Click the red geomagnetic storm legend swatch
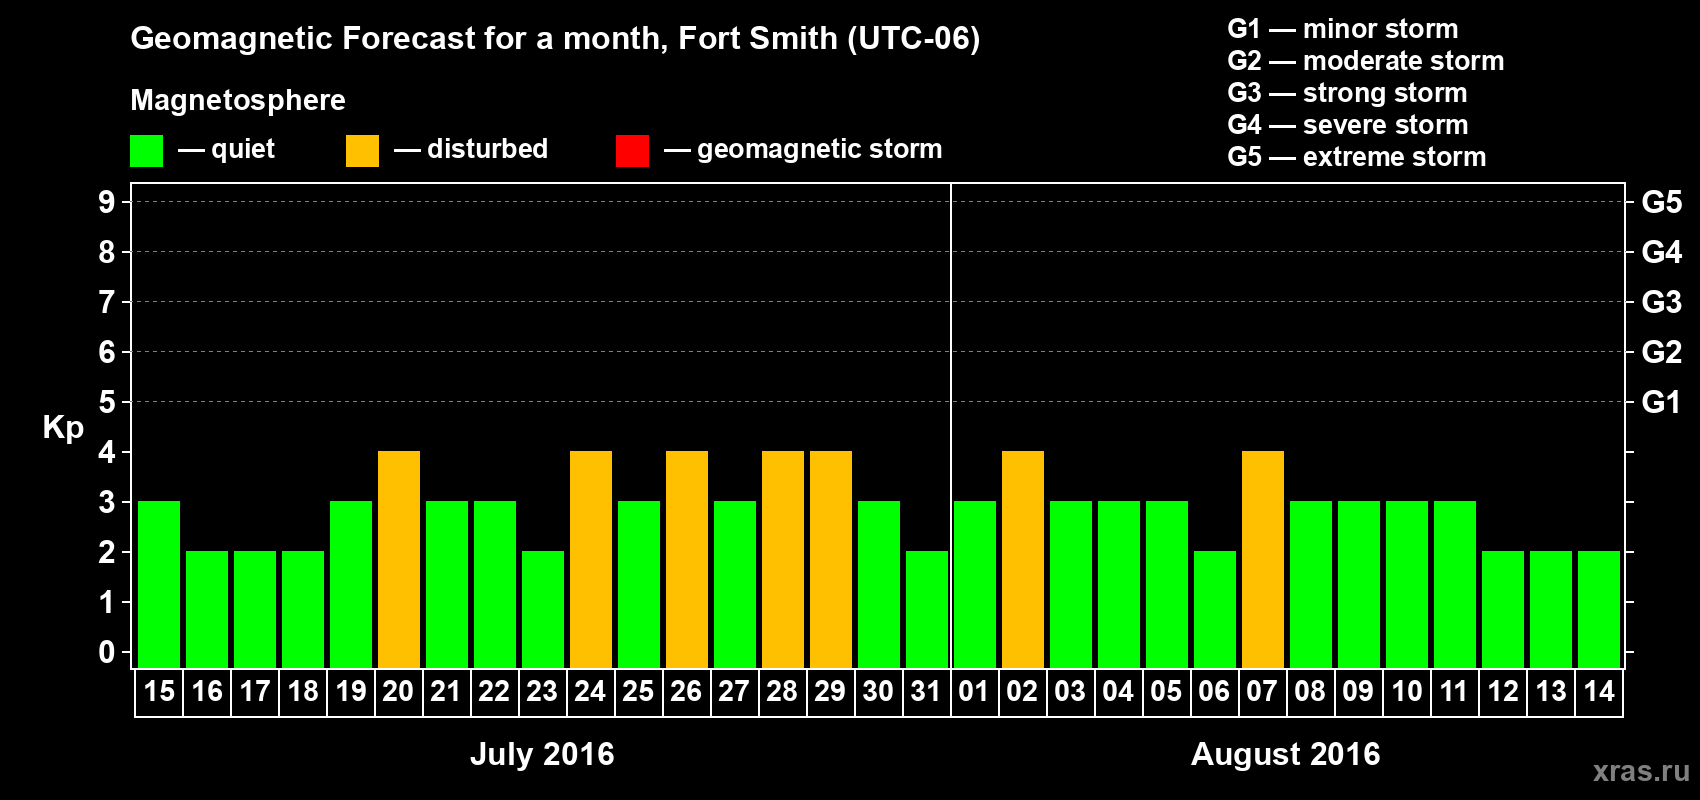 pos(632,151)
